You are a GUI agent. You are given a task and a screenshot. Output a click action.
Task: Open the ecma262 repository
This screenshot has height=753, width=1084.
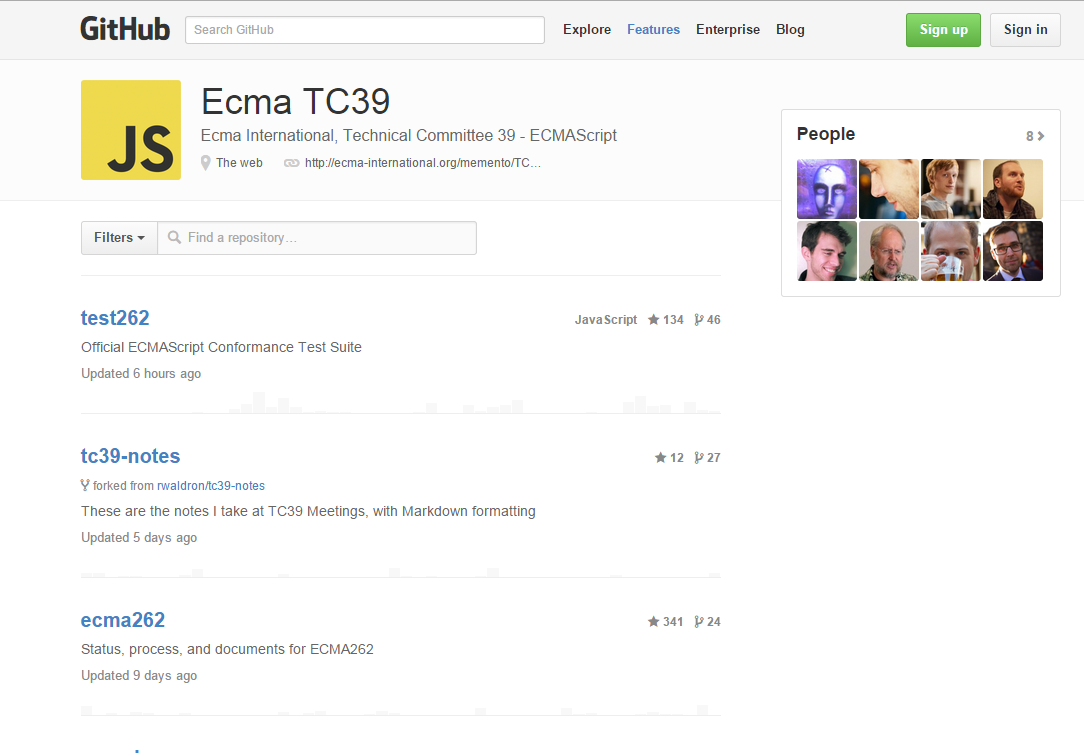[123, 620]
